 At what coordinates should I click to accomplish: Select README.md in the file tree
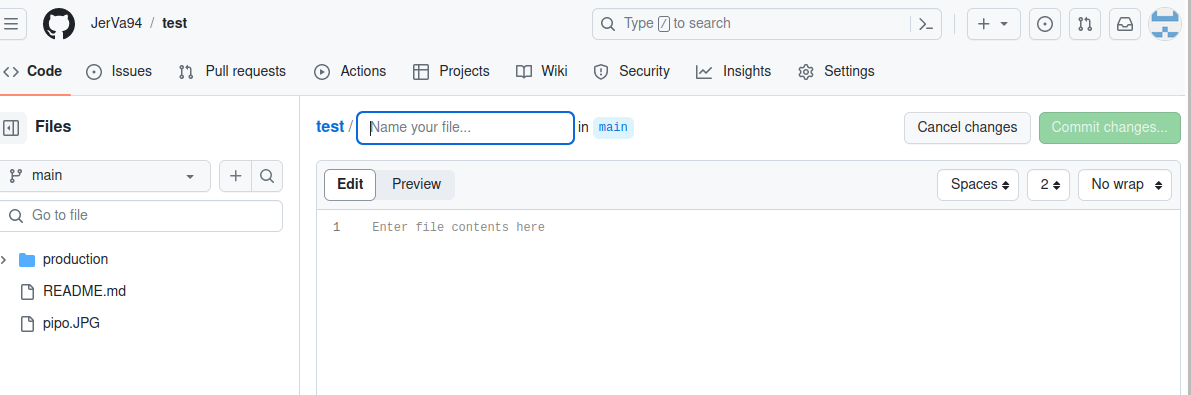[84, 292]
